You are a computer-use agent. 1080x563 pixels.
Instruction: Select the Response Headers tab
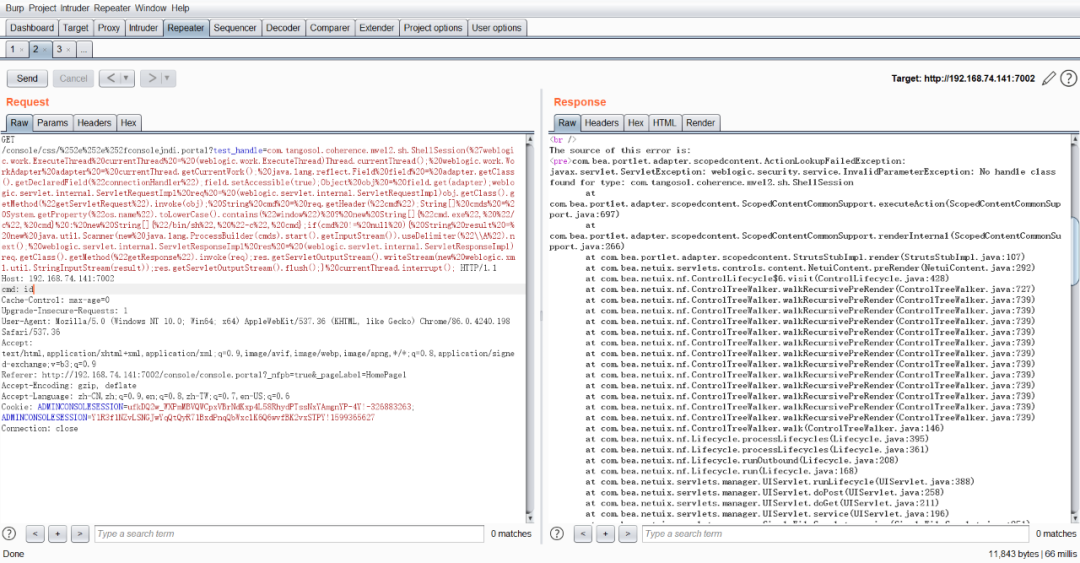(x=601, y=123)
